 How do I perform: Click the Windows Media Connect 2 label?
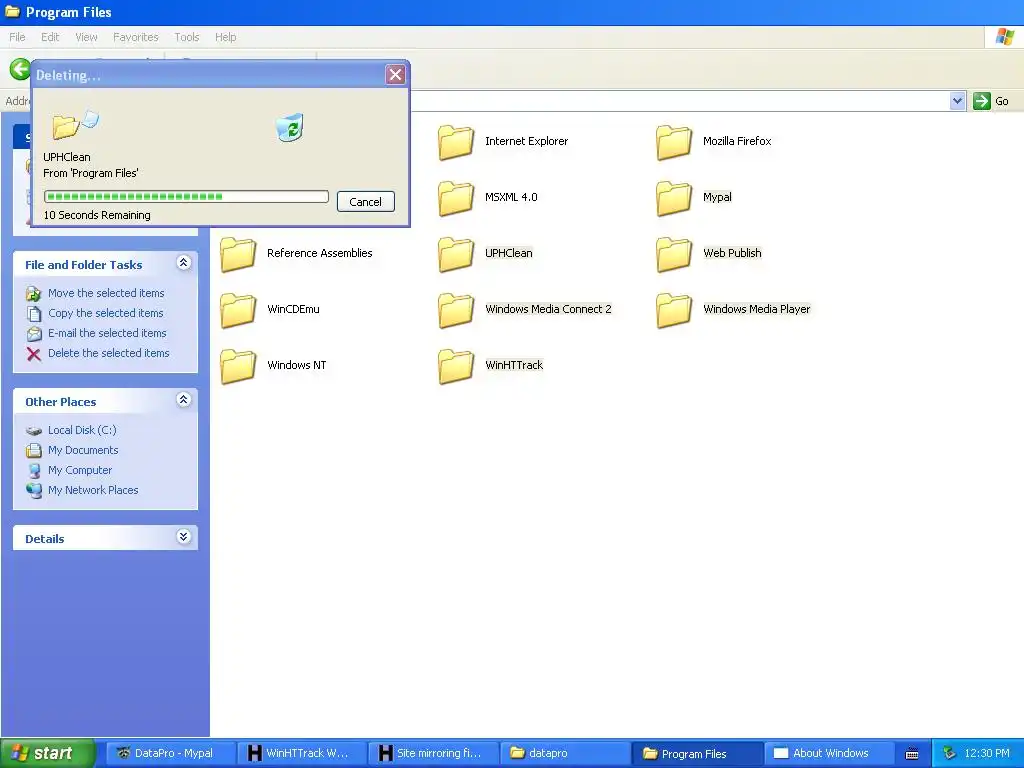(548, 310)
